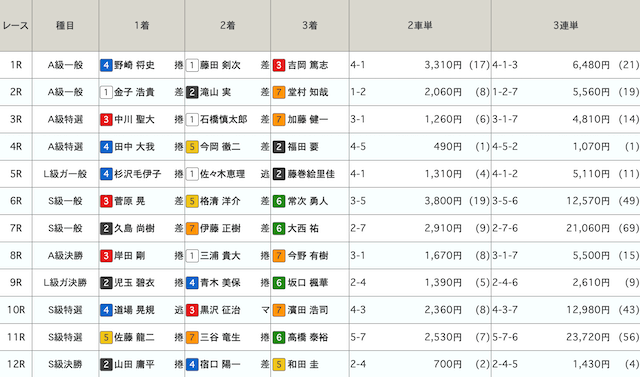Click the rider name 佐々木恵理
Image resolution: width=640 pixels, height=377 pixels.
[x=222, y=174]
